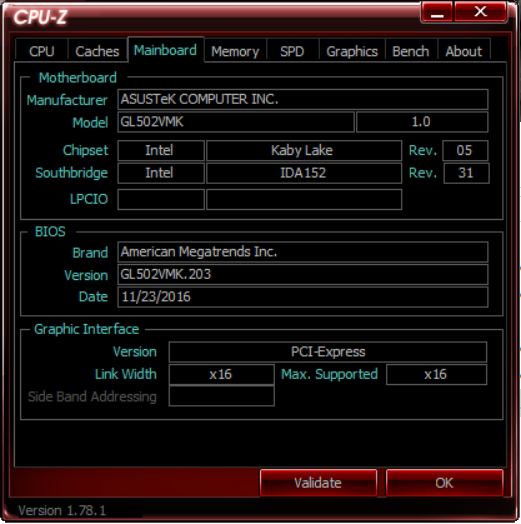Click the Mainboard tab
This screenshot has height=524, width=521.
[166, 50]
